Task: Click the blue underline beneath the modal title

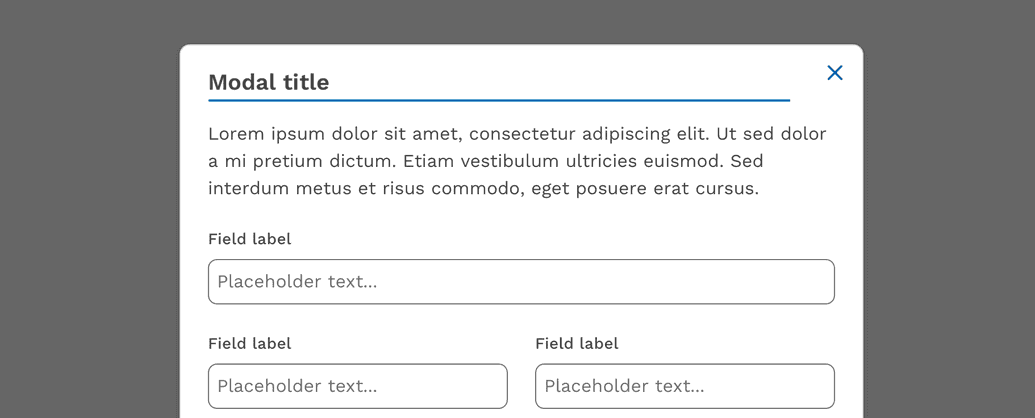Action: tap(498, 100)
